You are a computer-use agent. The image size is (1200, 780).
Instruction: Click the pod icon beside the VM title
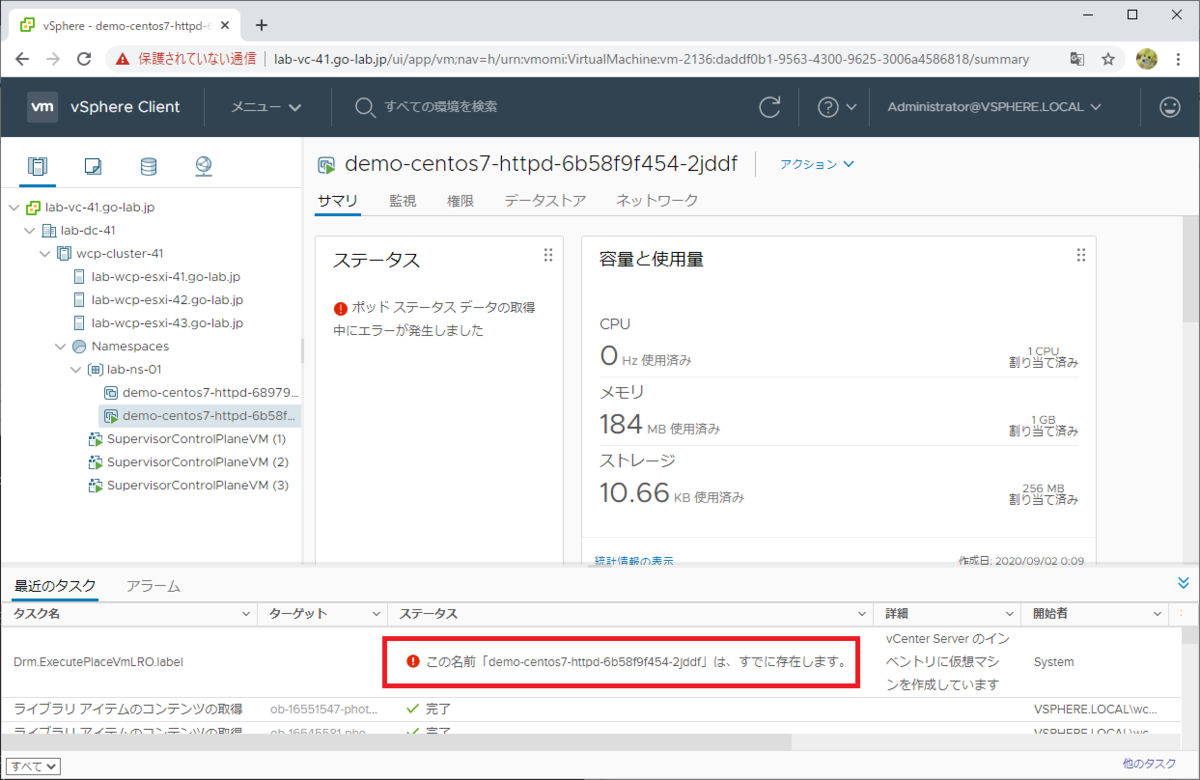point(326,165)
